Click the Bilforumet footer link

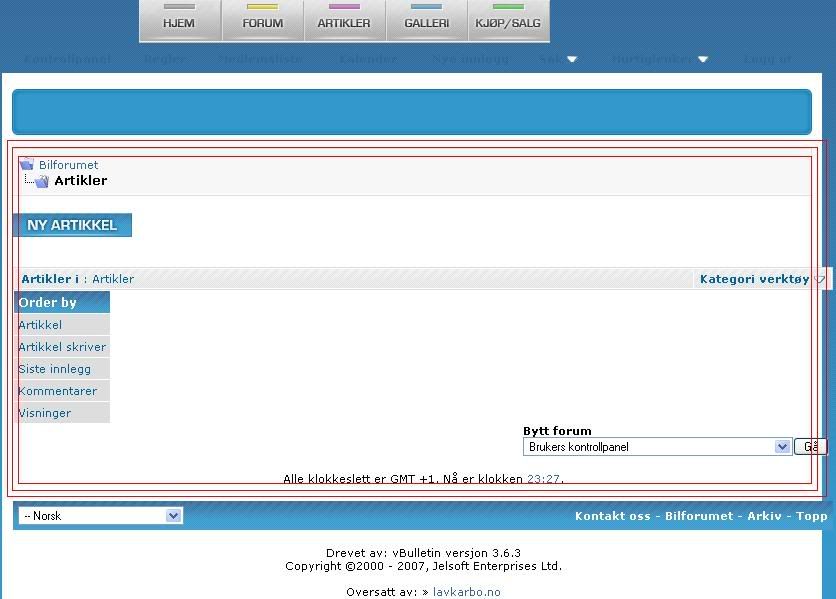(x=699, y=516)
